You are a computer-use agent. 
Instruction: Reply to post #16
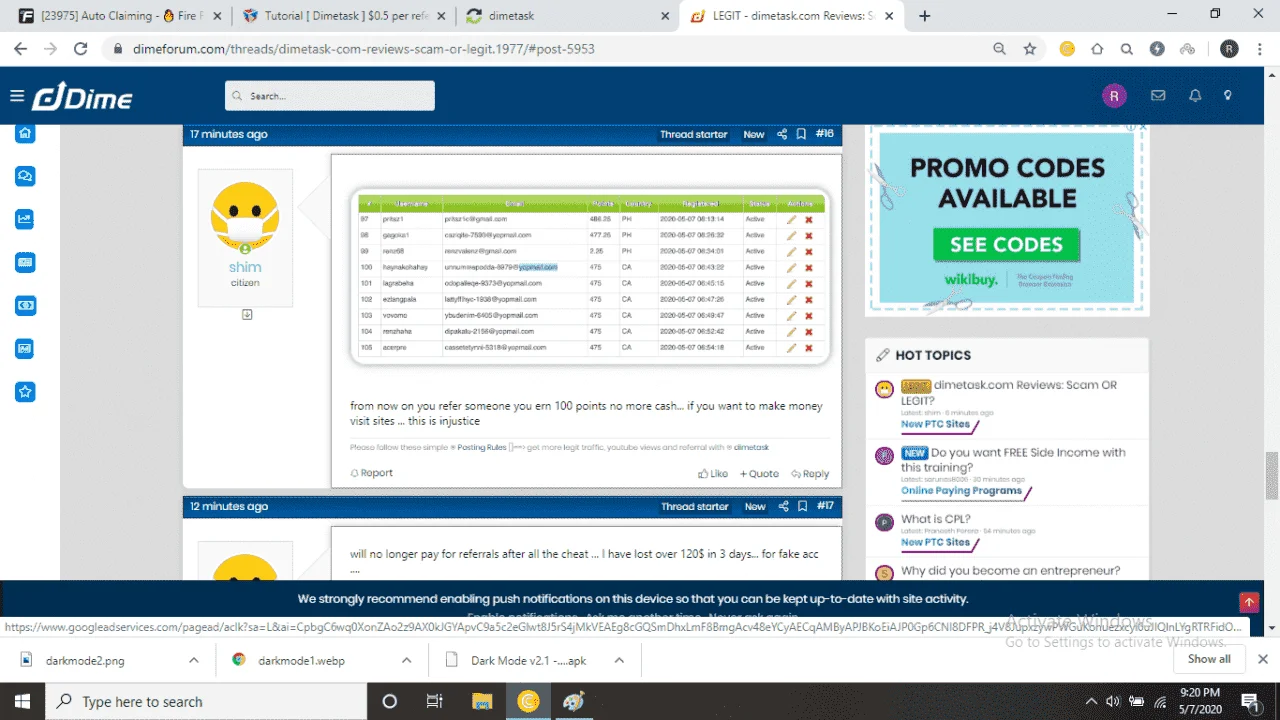tap(810, 474)
